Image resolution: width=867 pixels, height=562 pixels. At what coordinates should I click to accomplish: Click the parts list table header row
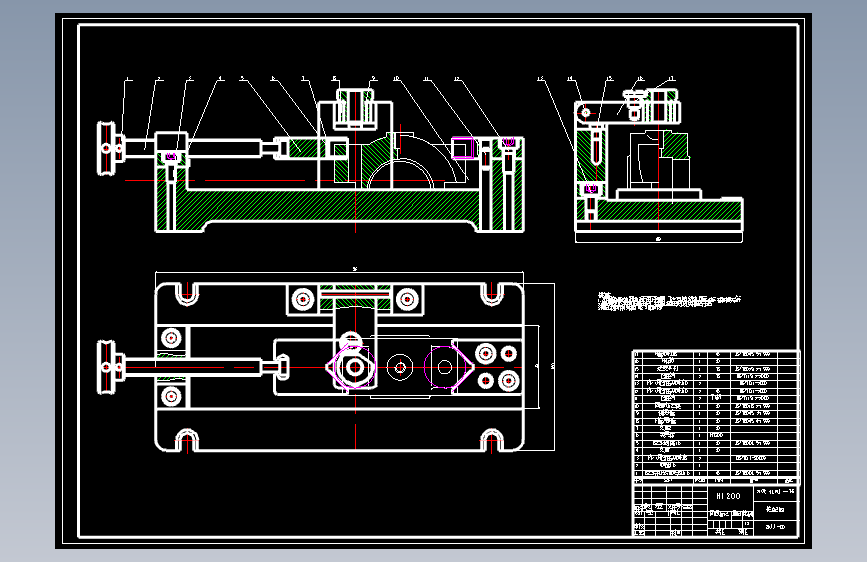click(715, 480)
